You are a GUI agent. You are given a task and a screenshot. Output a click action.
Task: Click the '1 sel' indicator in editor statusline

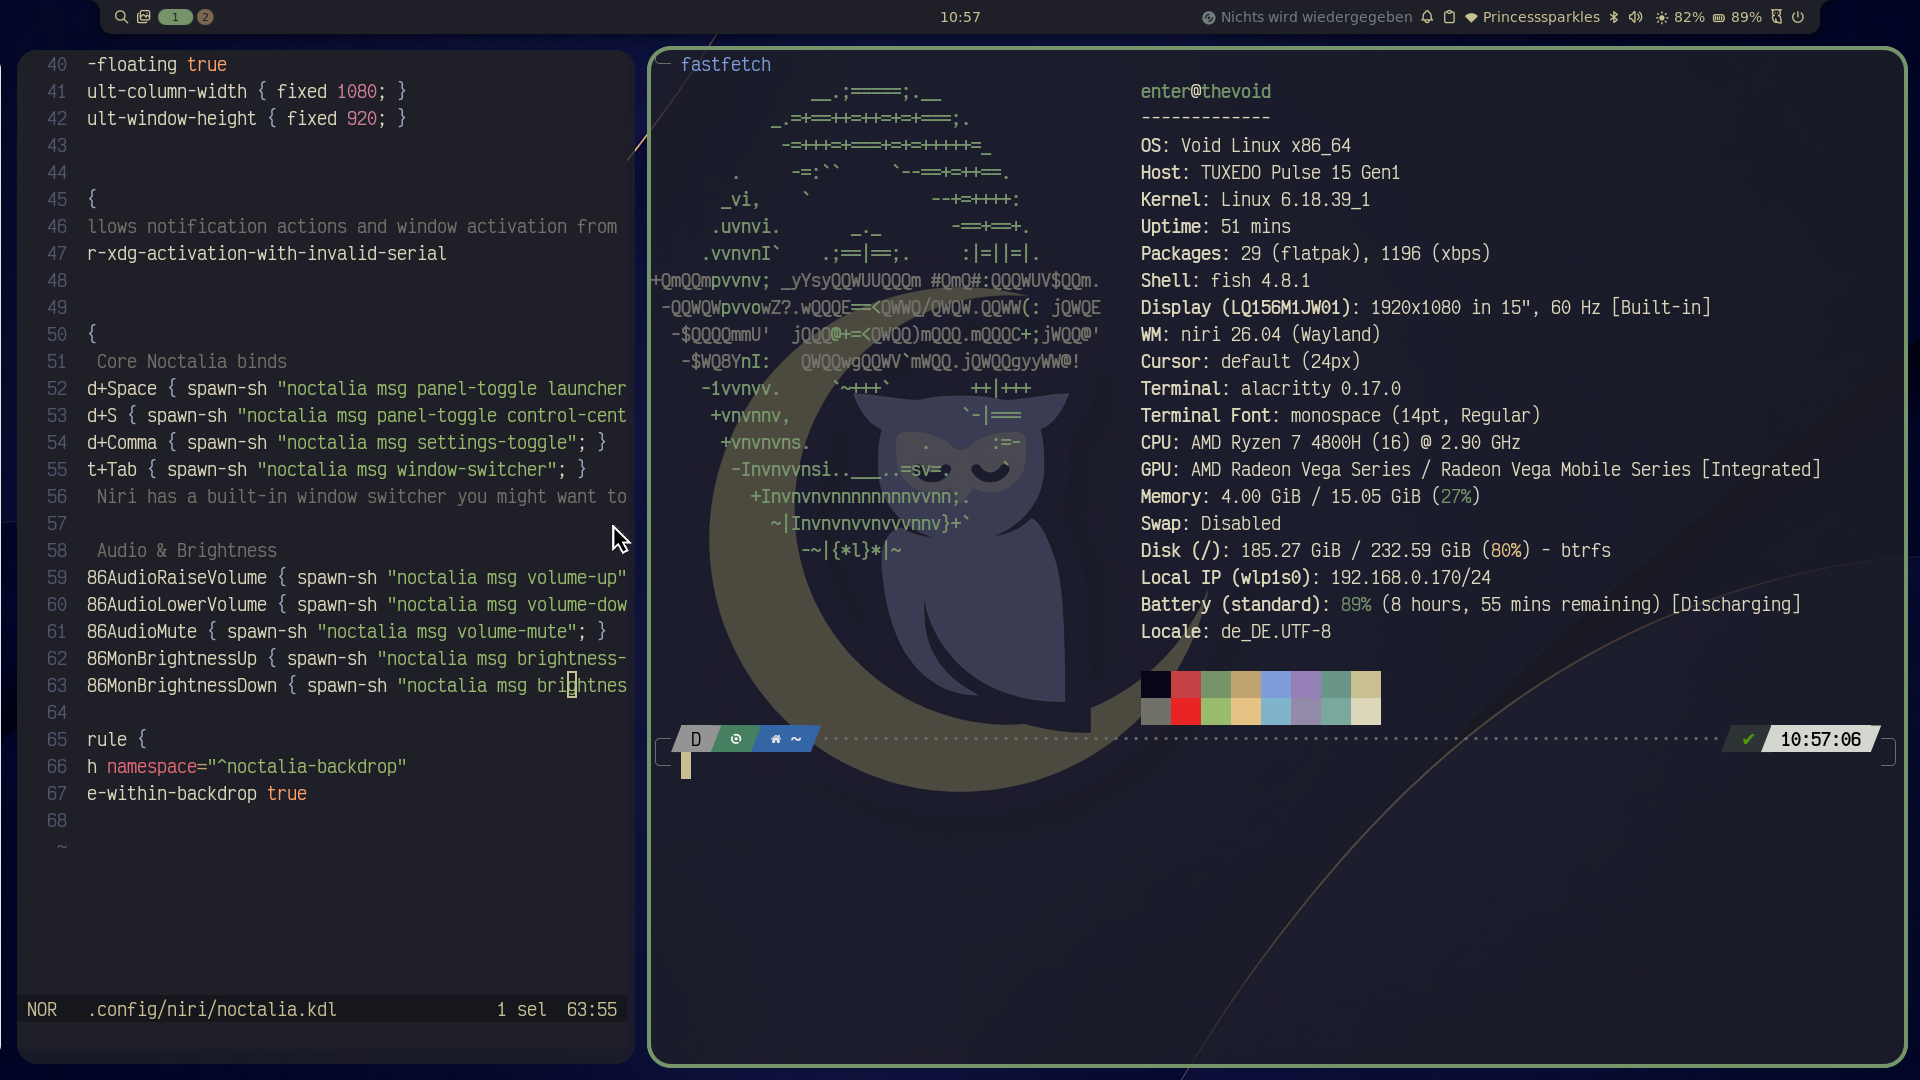click(522, 1010)
